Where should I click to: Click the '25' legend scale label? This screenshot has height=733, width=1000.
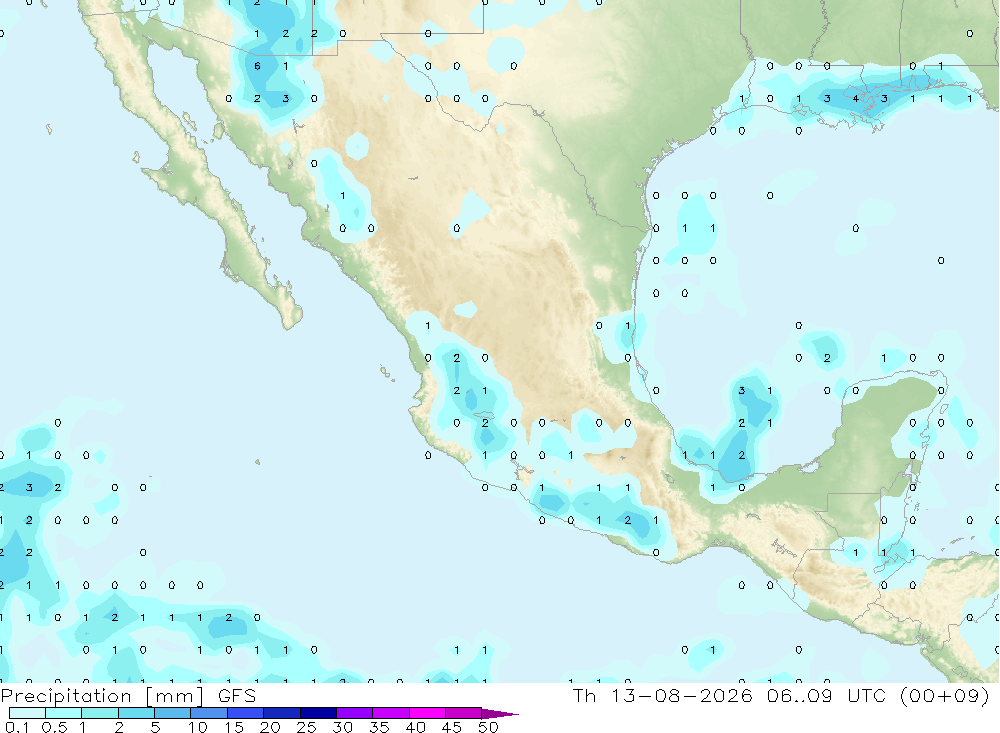tap(306, 727)
